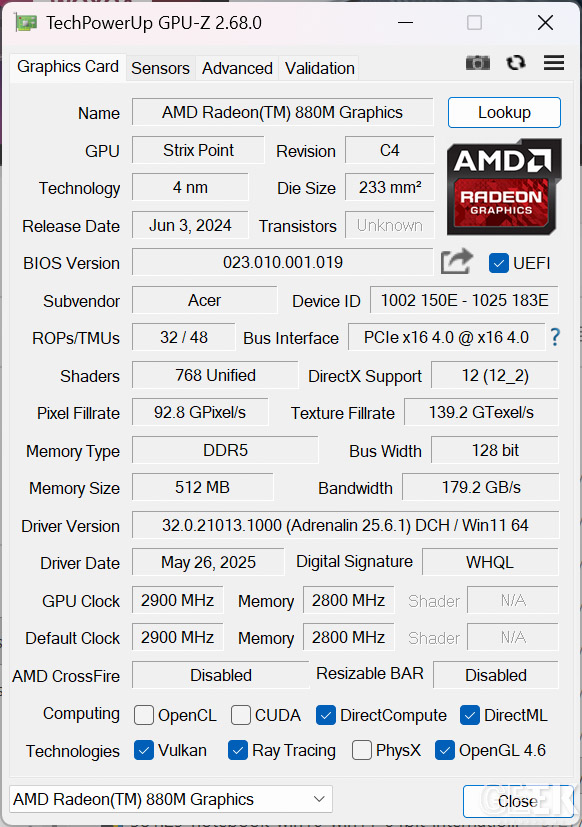Viewport: 582px width, 827px height.
Task: Click the Lookup button
Action: [x=504, y=112]
